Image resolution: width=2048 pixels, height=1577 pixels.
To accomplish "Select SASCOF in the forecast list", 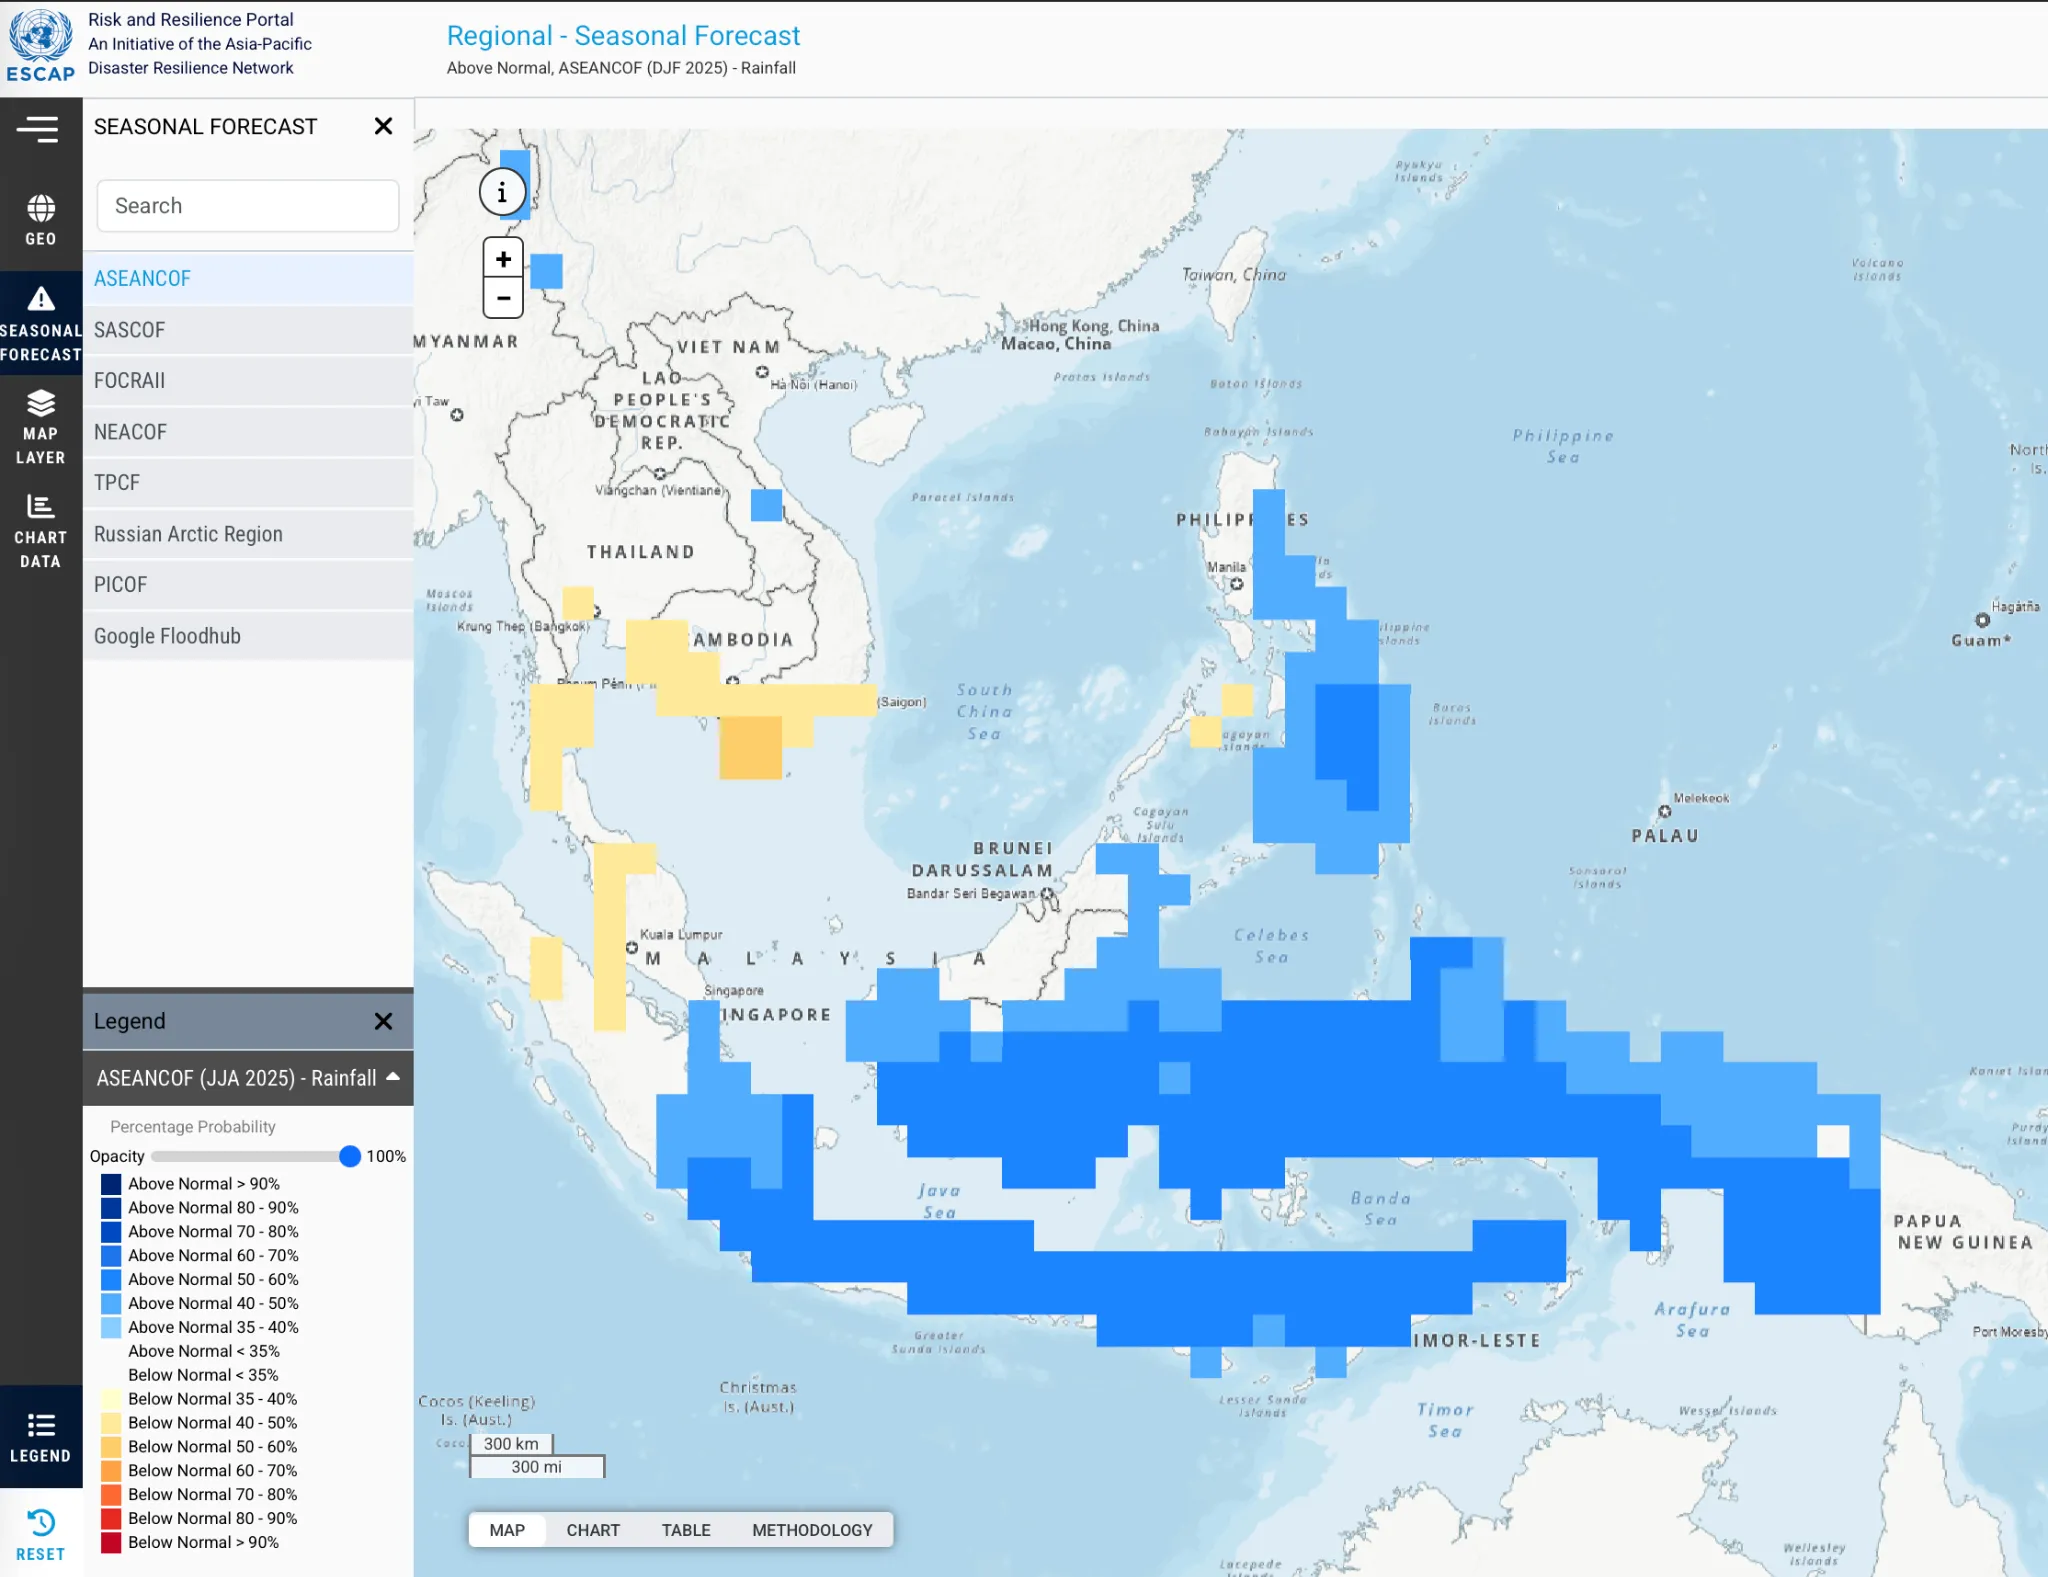I will tap(248, 330).
